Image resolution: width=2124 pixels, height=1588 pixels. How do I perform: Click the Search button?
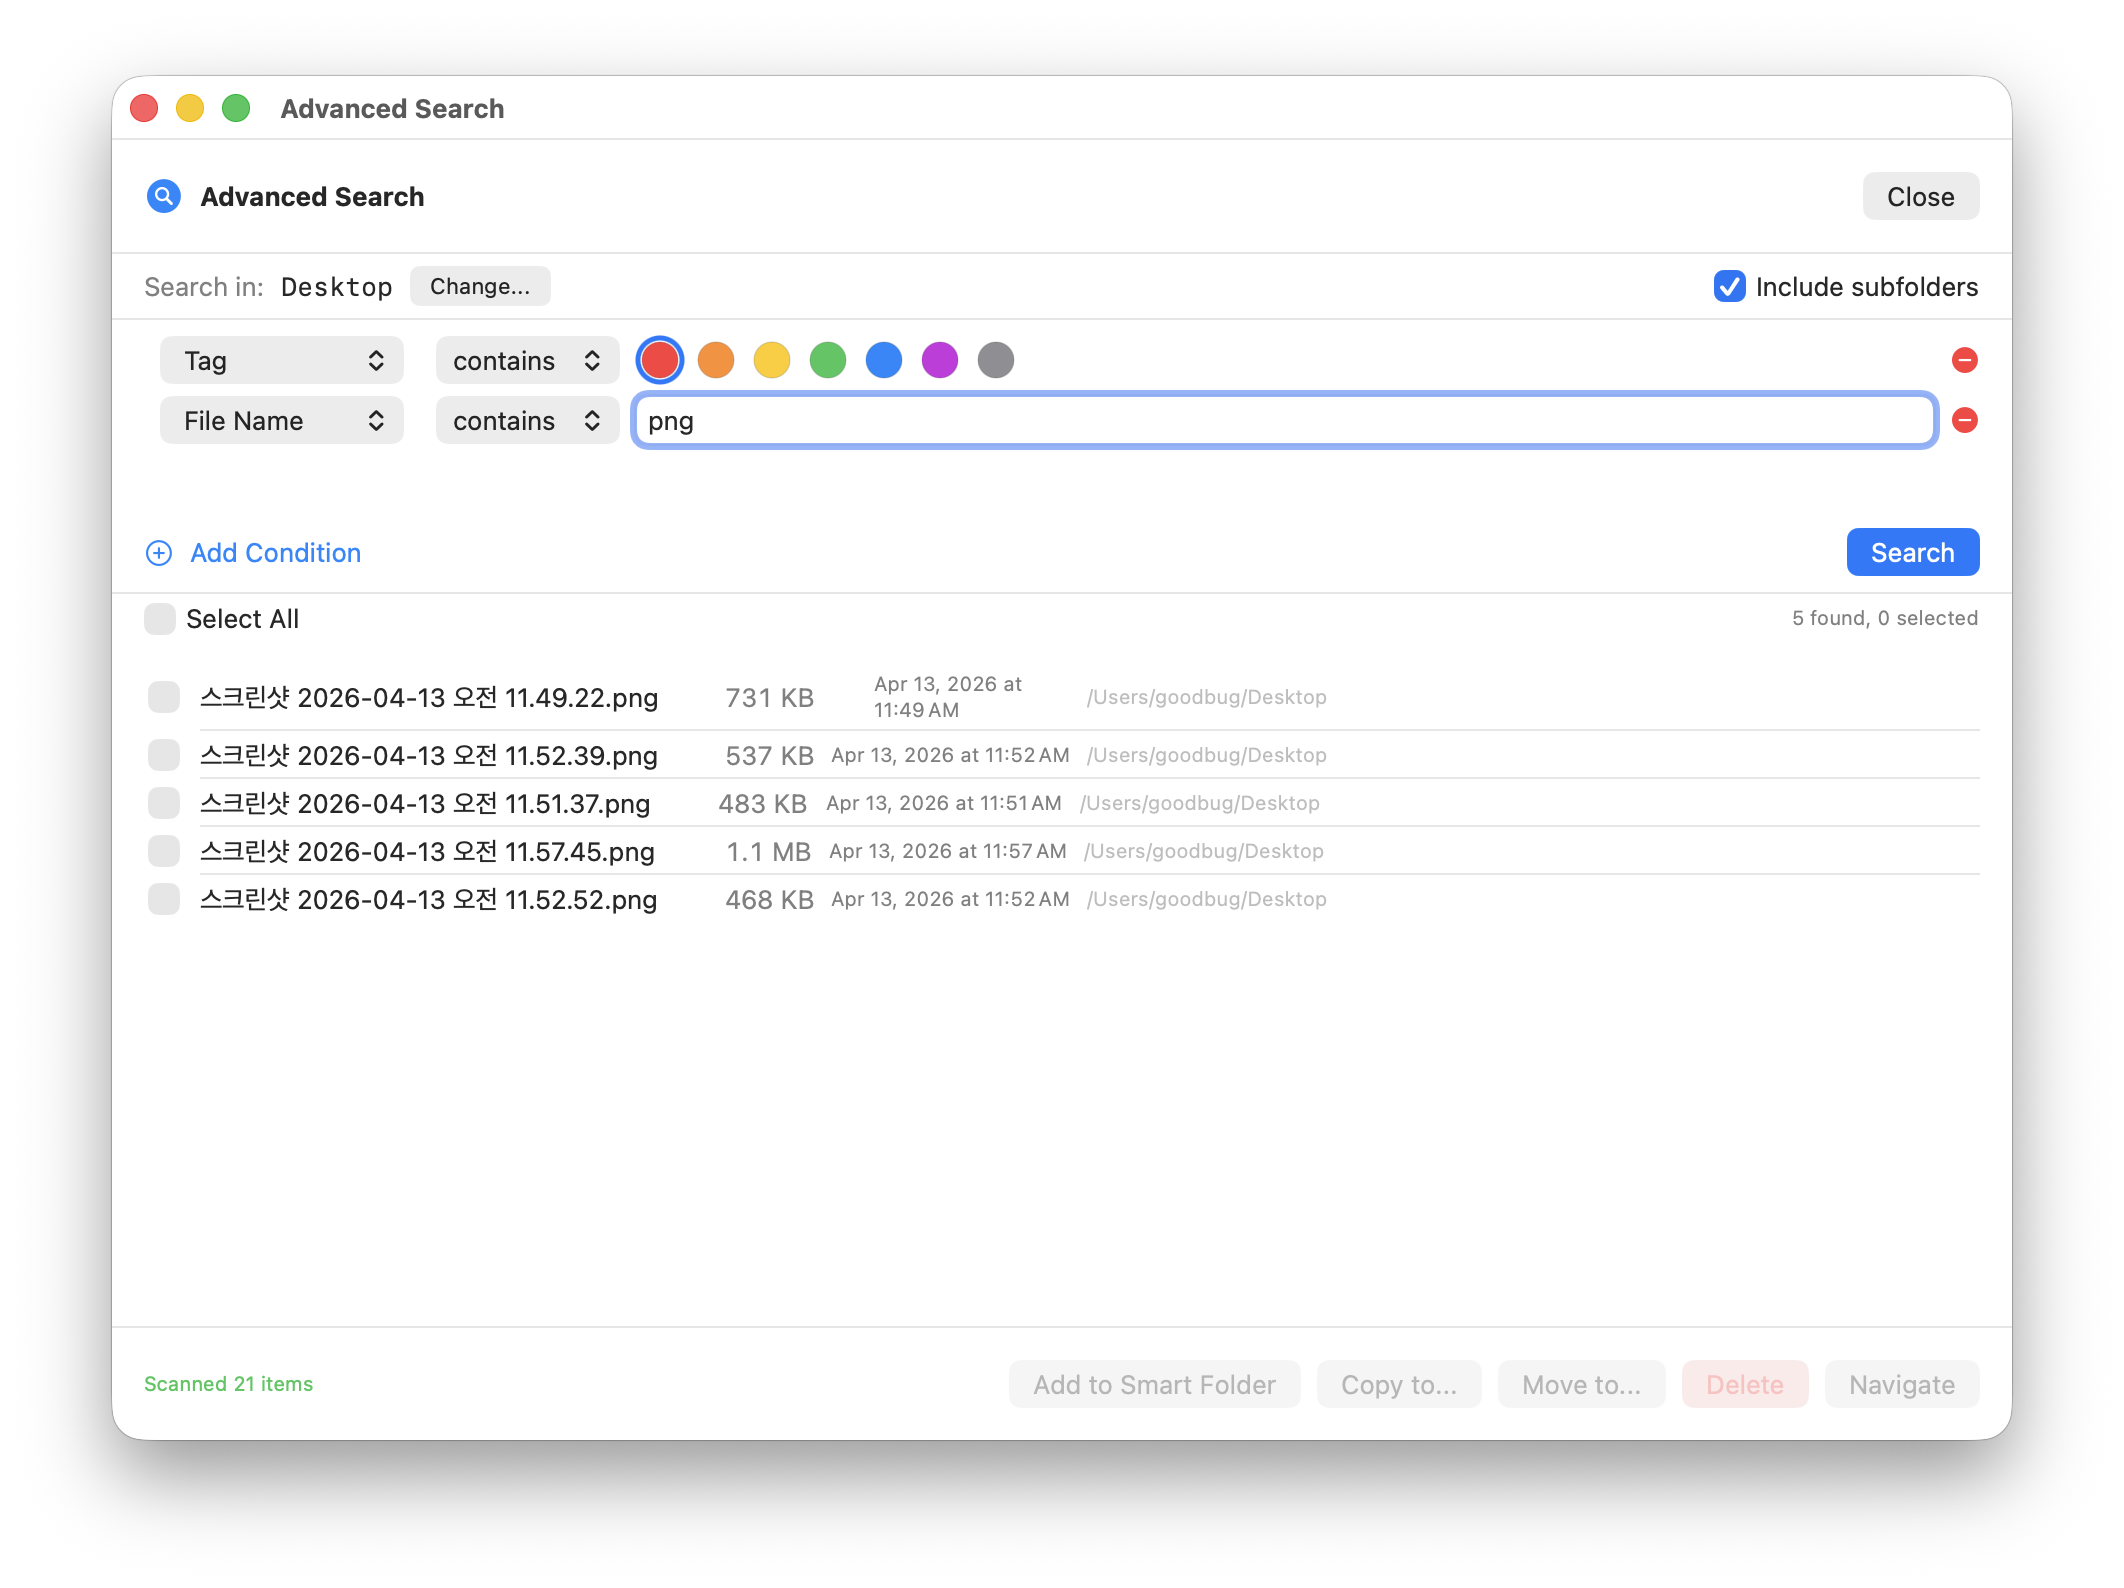[1912, 552]
